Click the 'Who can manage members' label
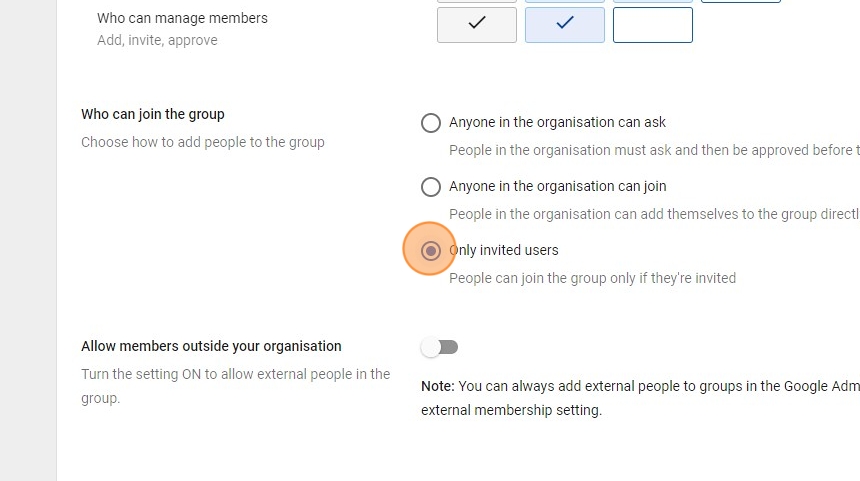860x481 pixels. [182, 18]
